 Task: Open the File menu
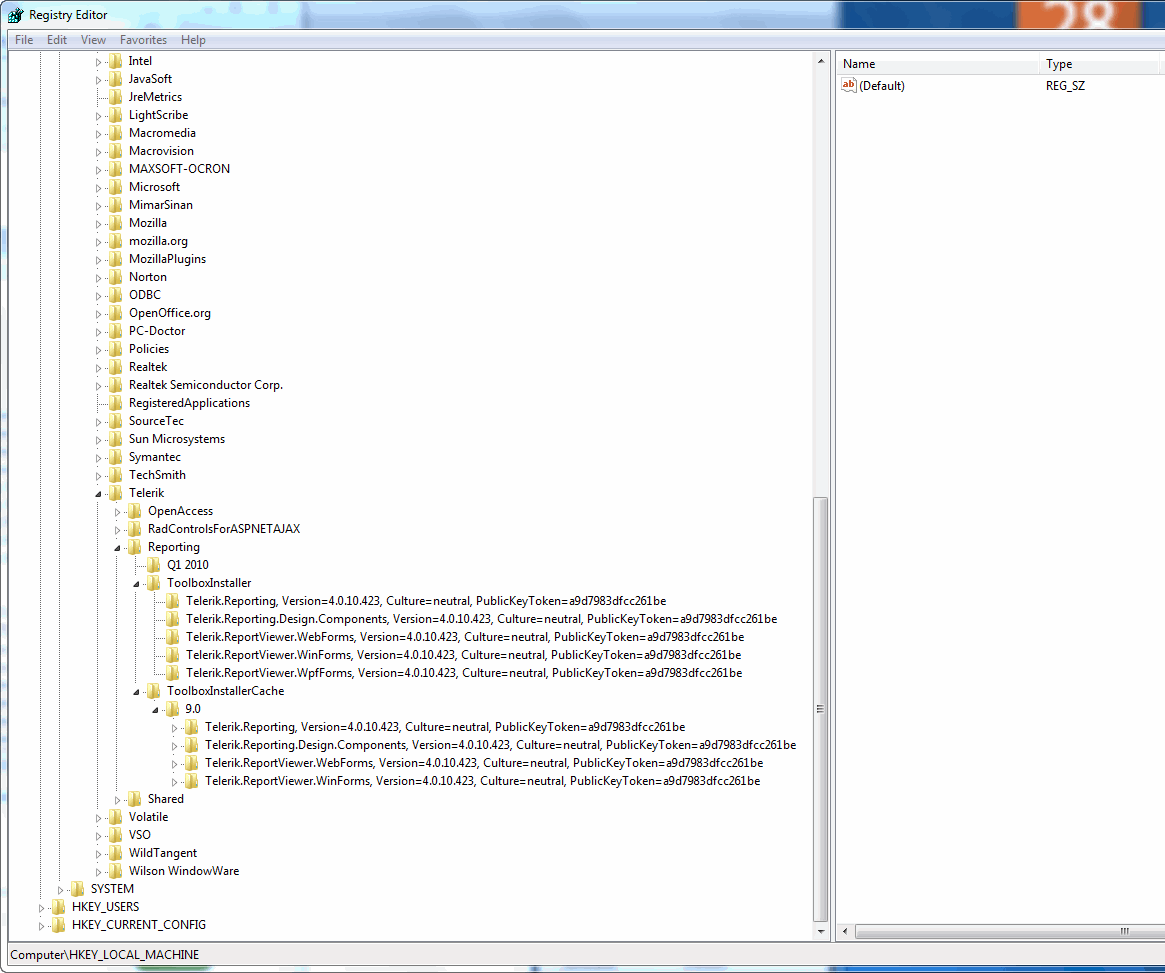tap(24, 40)
